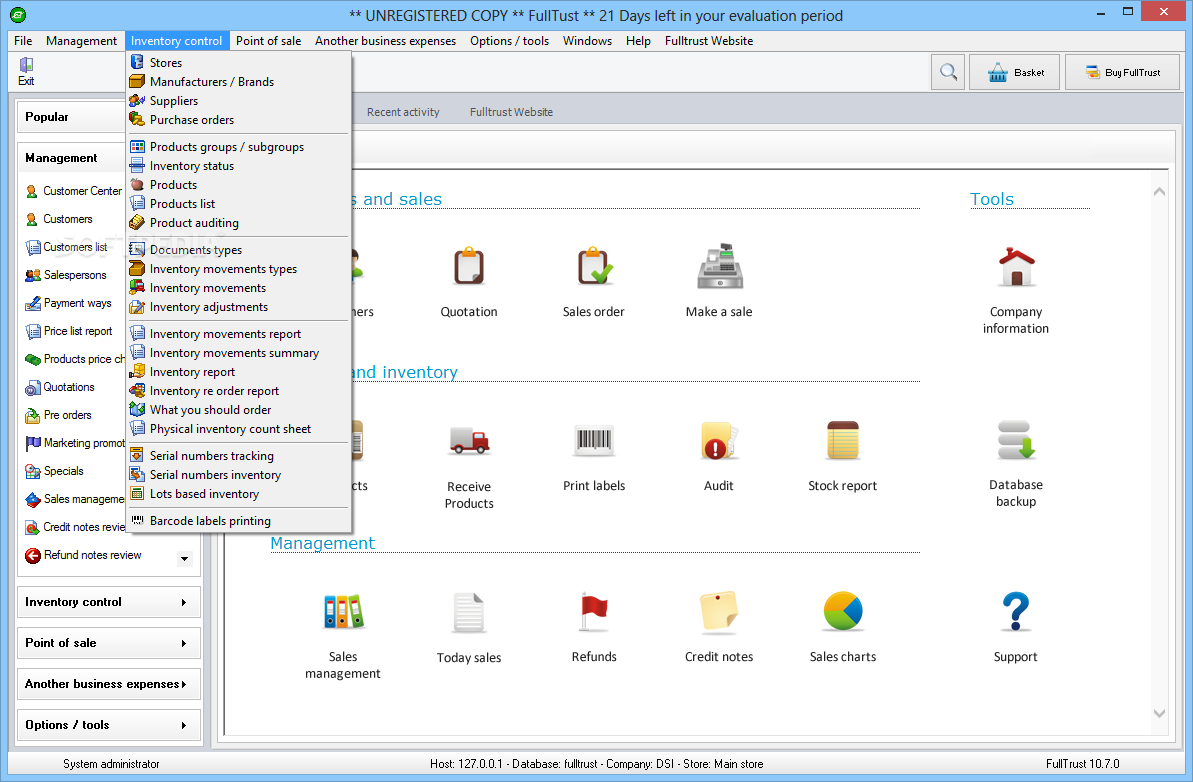Open the Quotation icon

pos(469,268)
